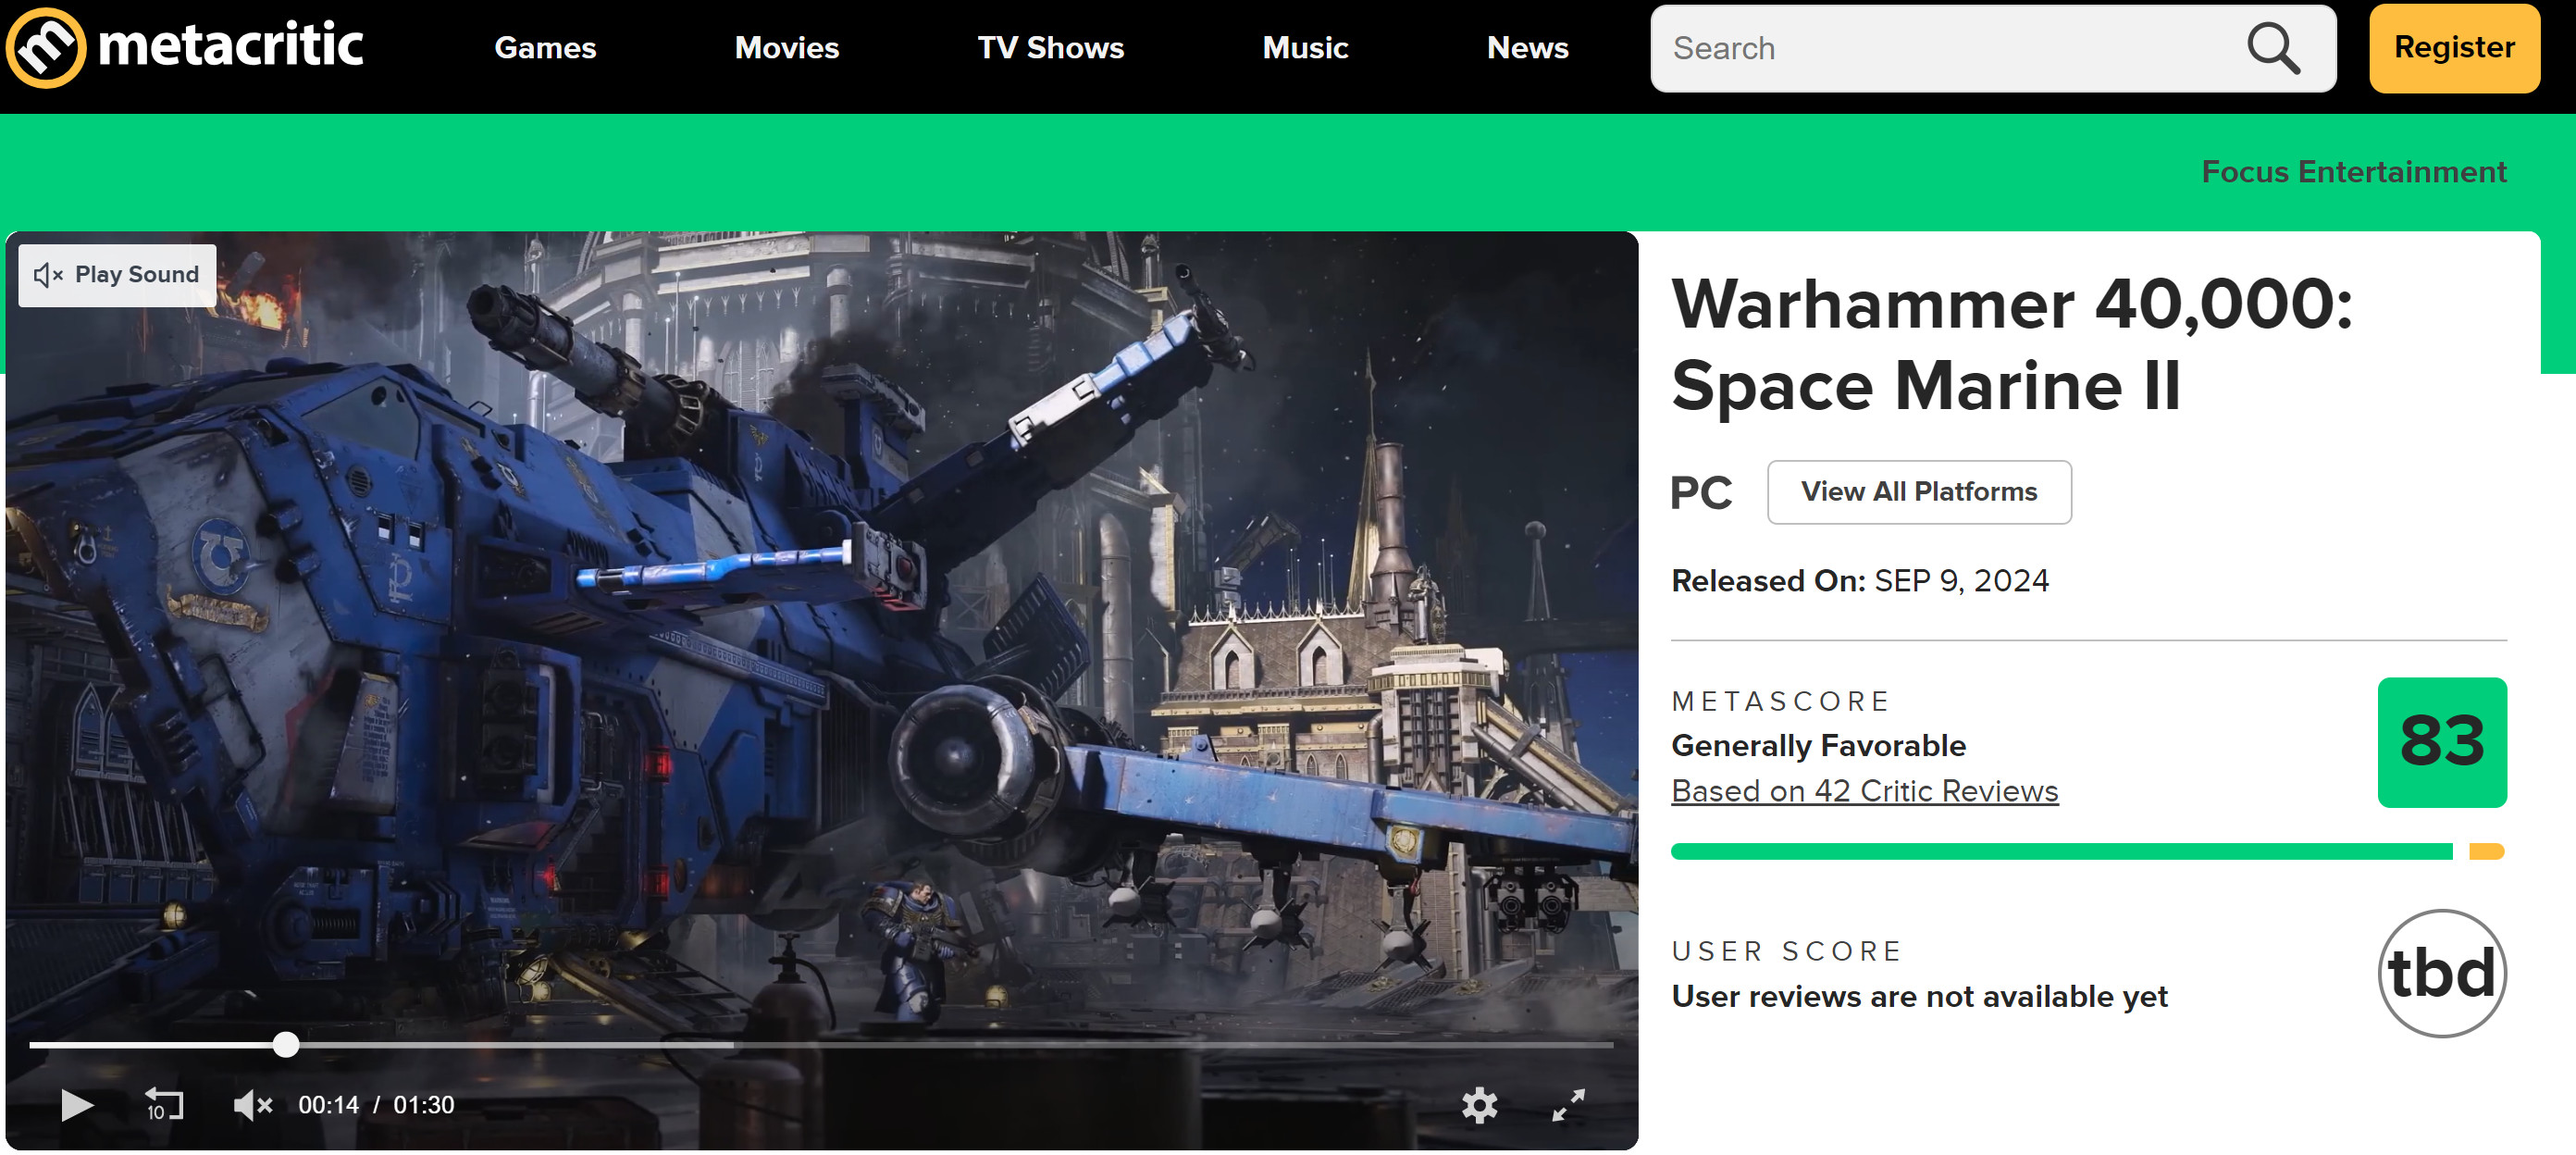The image size is (2576, 1155).
Task: Open Based on 42 Critic Reviews link
Action: pos(1864,791)
